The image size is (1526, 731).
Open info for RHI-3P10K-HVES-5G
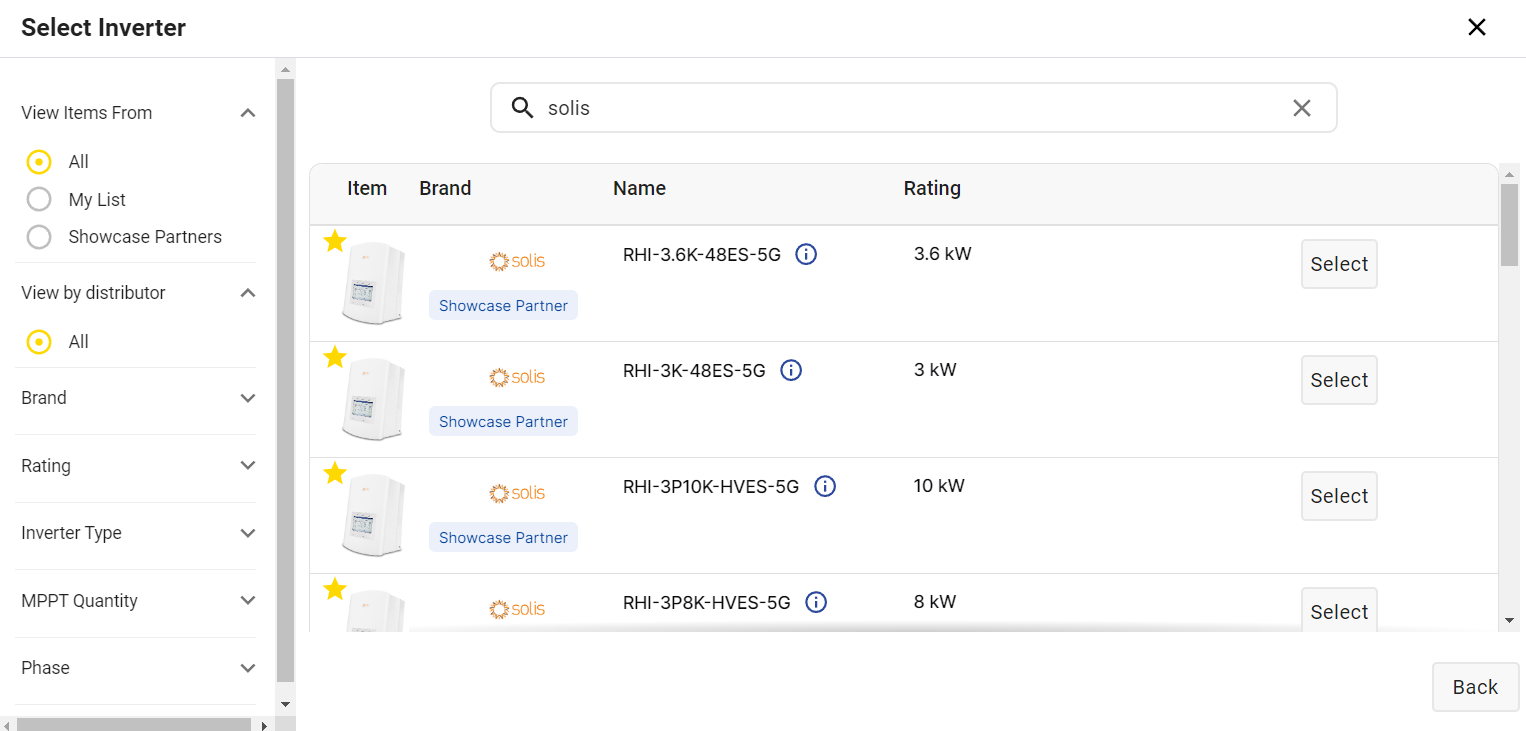tap(825, 486)
